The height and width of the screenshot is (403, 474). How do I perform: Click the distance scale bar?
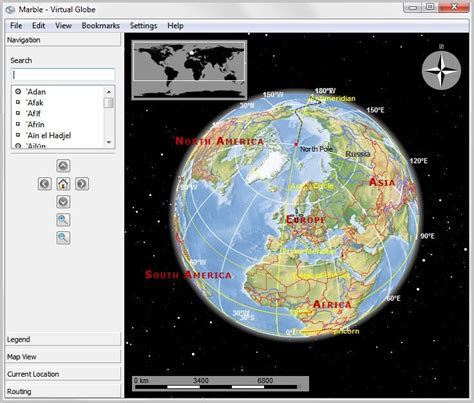coord(220,384)
